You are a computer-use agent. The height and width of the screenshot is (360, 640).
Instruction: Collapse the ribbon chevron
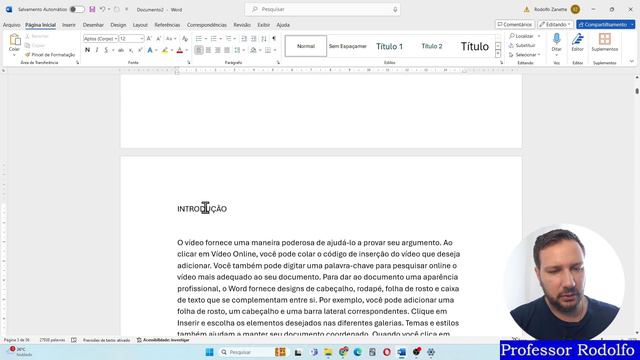pyautogui.click(x=631, y=62)
